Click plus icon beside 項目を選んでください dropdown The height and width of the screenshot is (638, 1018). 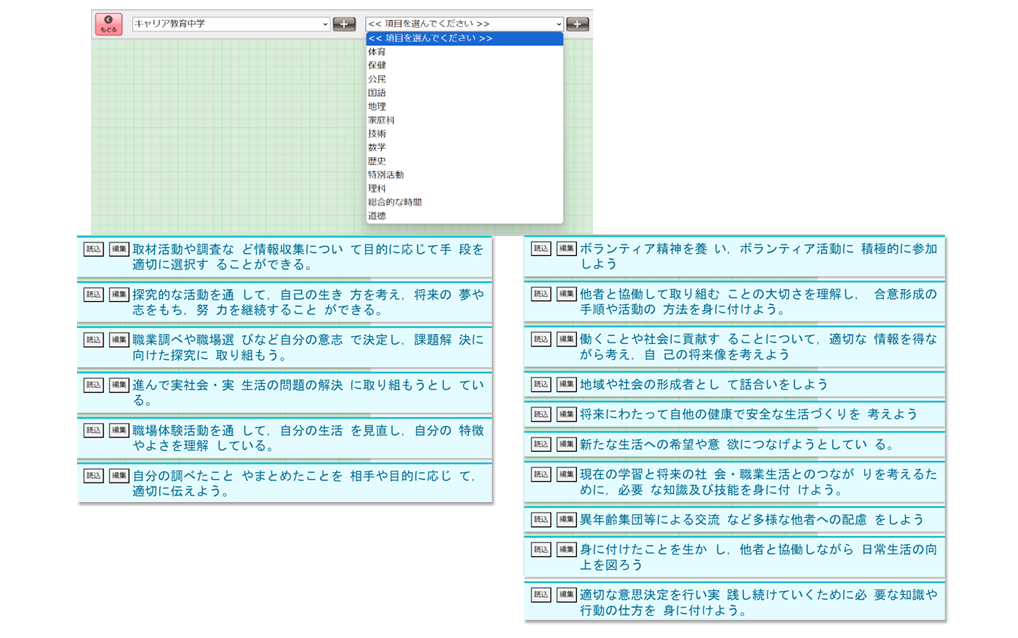577,24
